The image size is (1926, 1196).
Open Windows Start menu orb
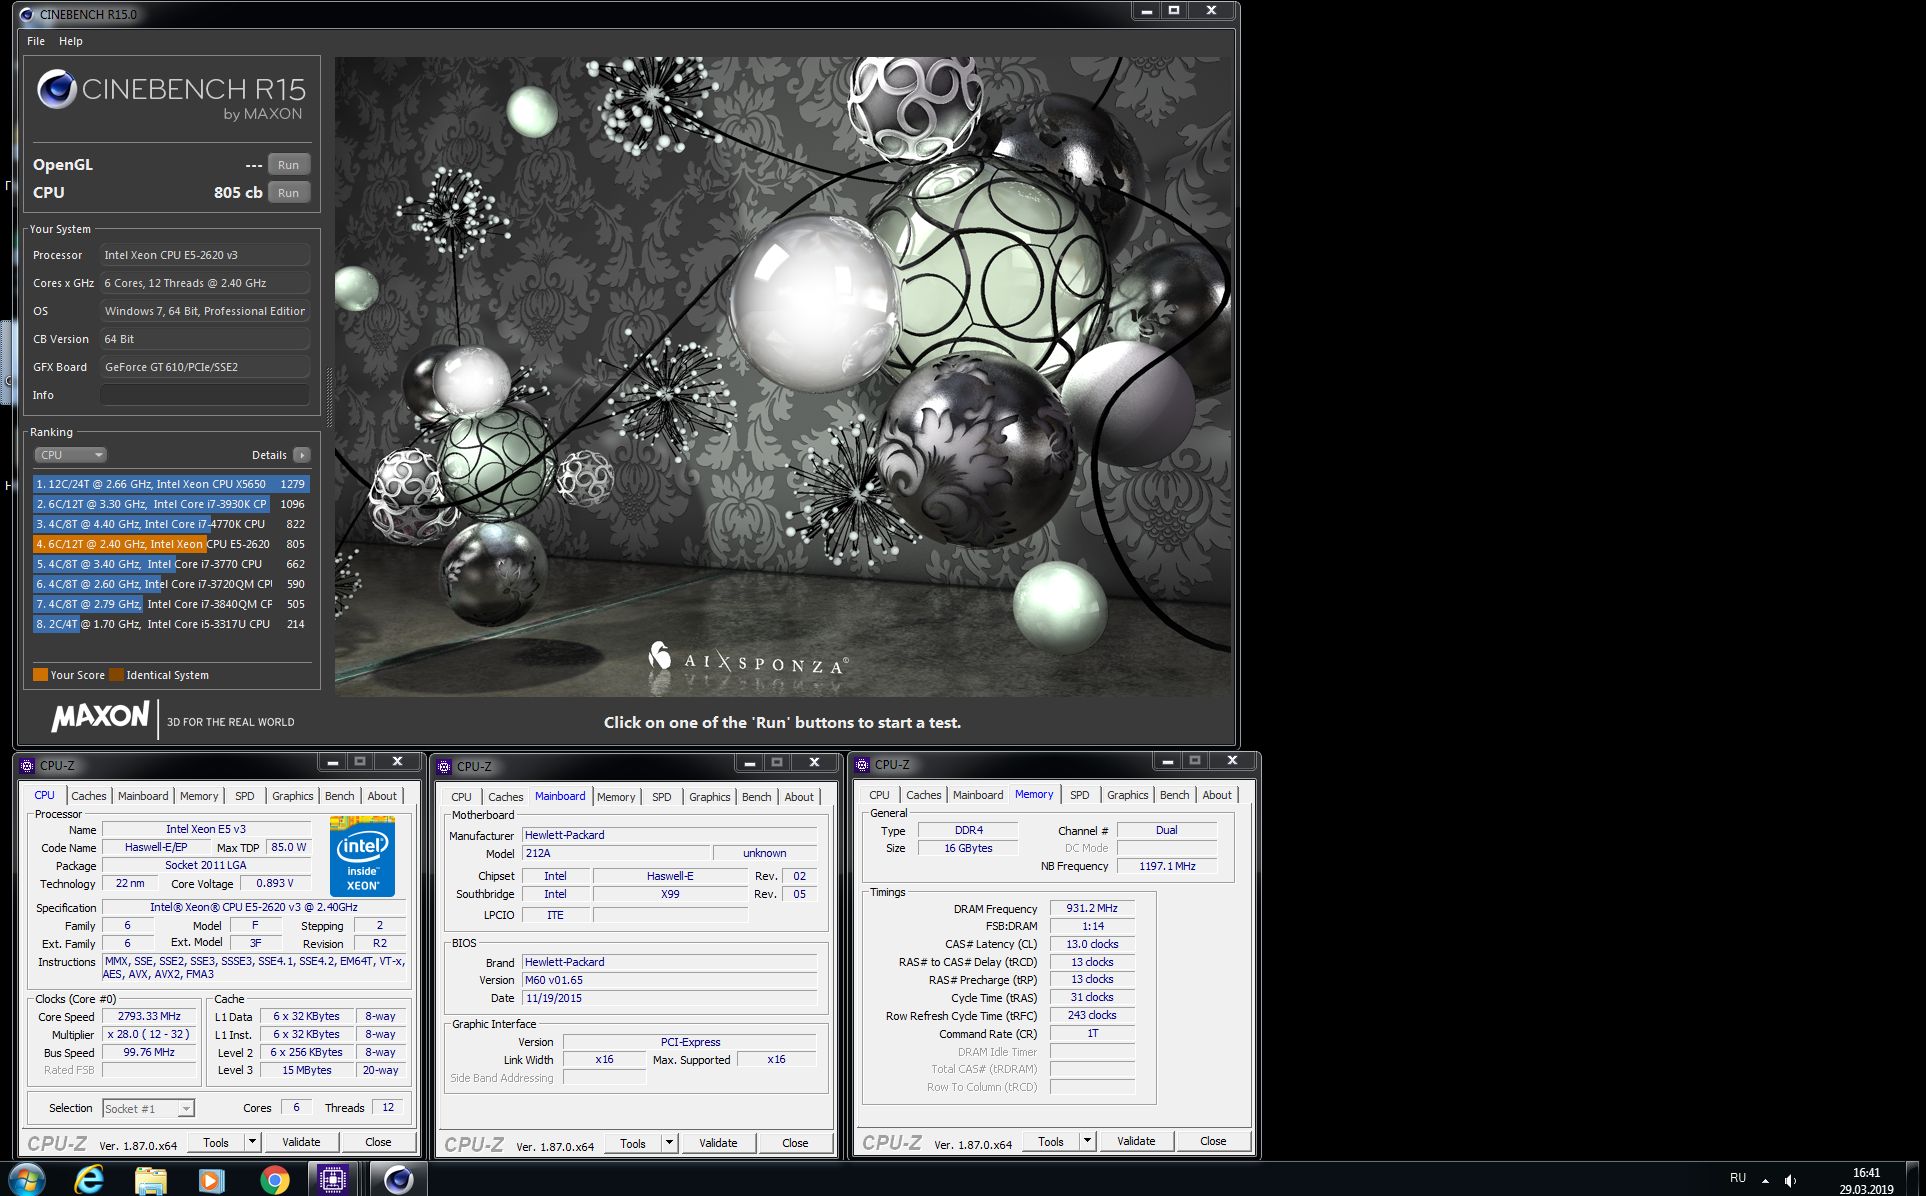(x=27, y=1179)
